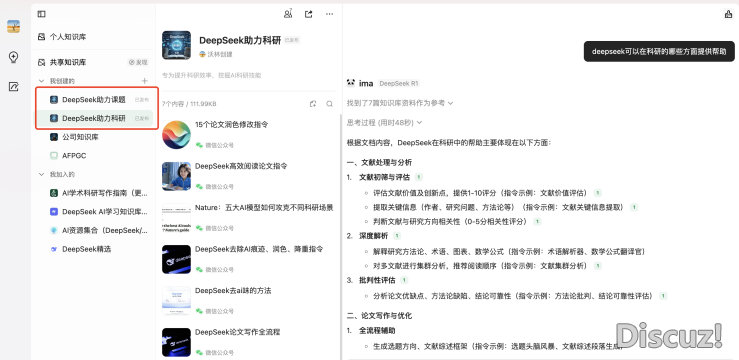739x360 pixels.
Task: Open article DeepSeek去除AI痕迹、润色、降重指令
Action: (x=259, y=249)
